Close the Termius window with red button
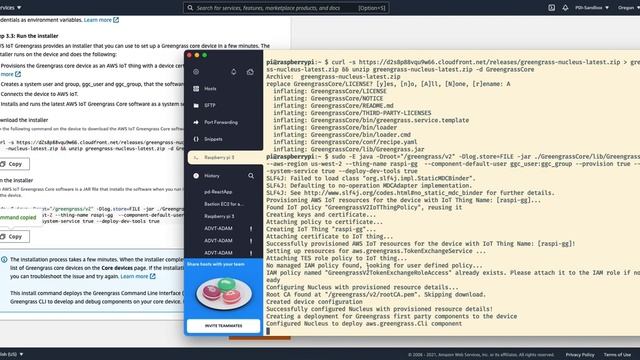The width and height of the screenshot is (640, 360). (x=189, y=56)
